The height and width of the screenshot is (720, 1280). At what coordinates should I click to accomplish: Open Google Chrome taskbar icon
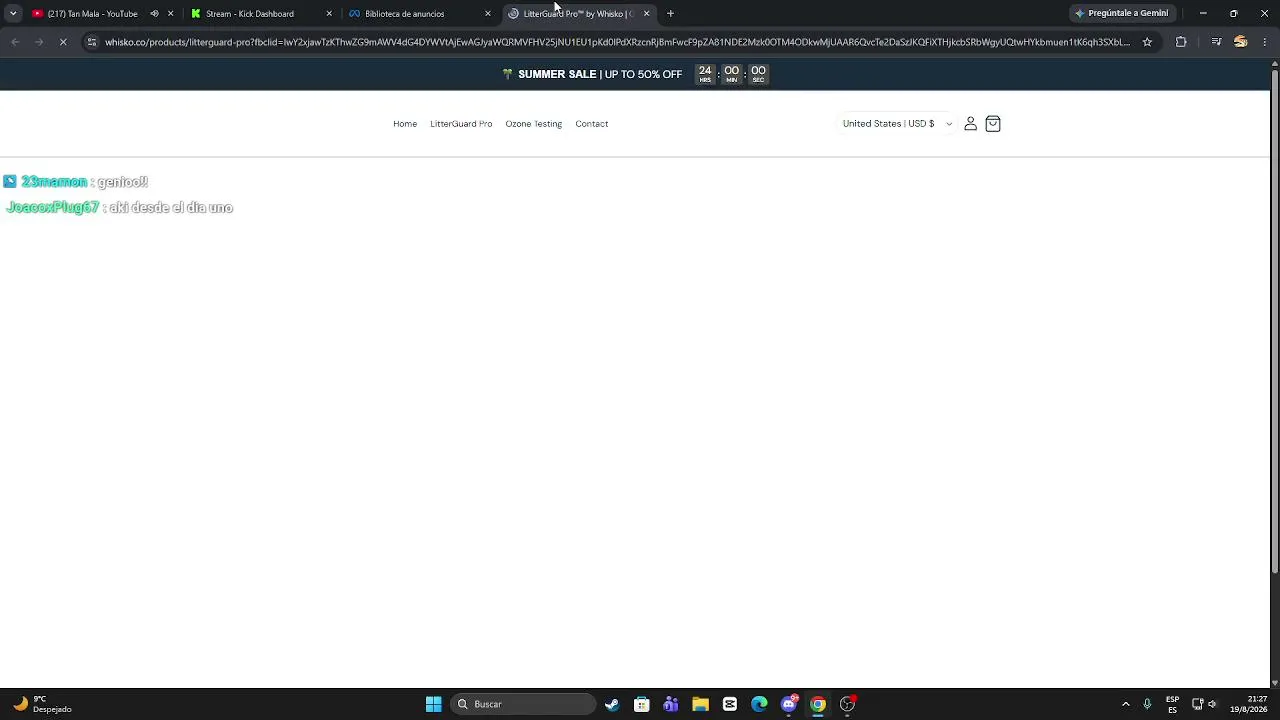(x=818, y=704)
